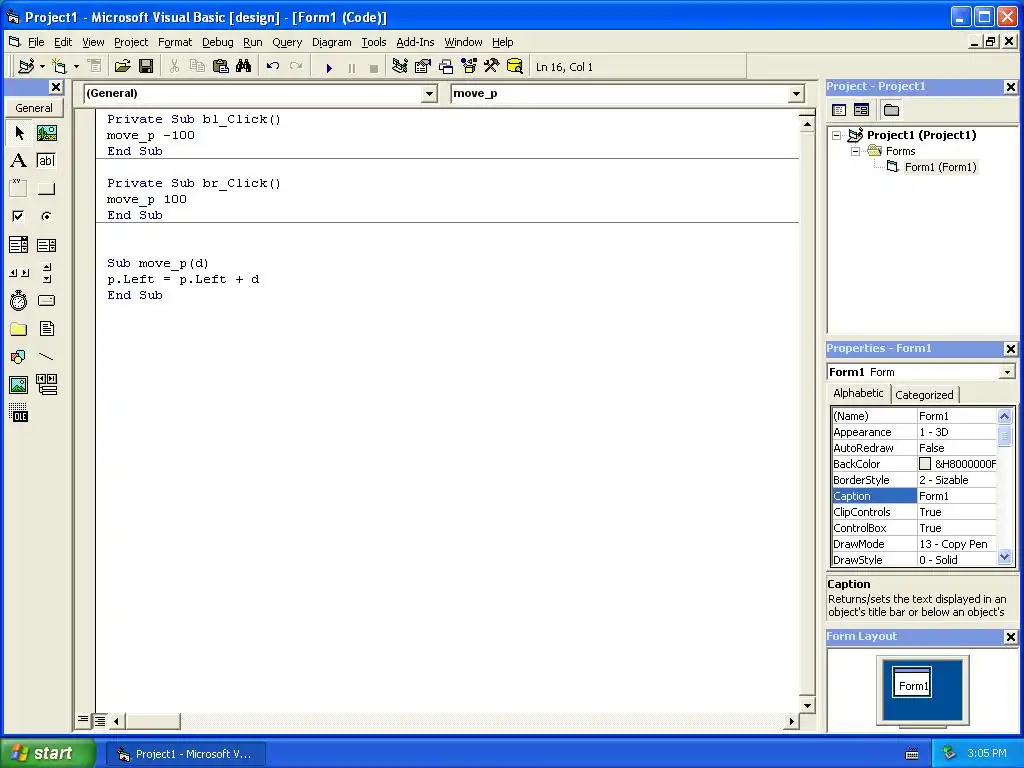The image size is (1024, 768).
Task: Select the DriveListBox tool
Action: 46,300
